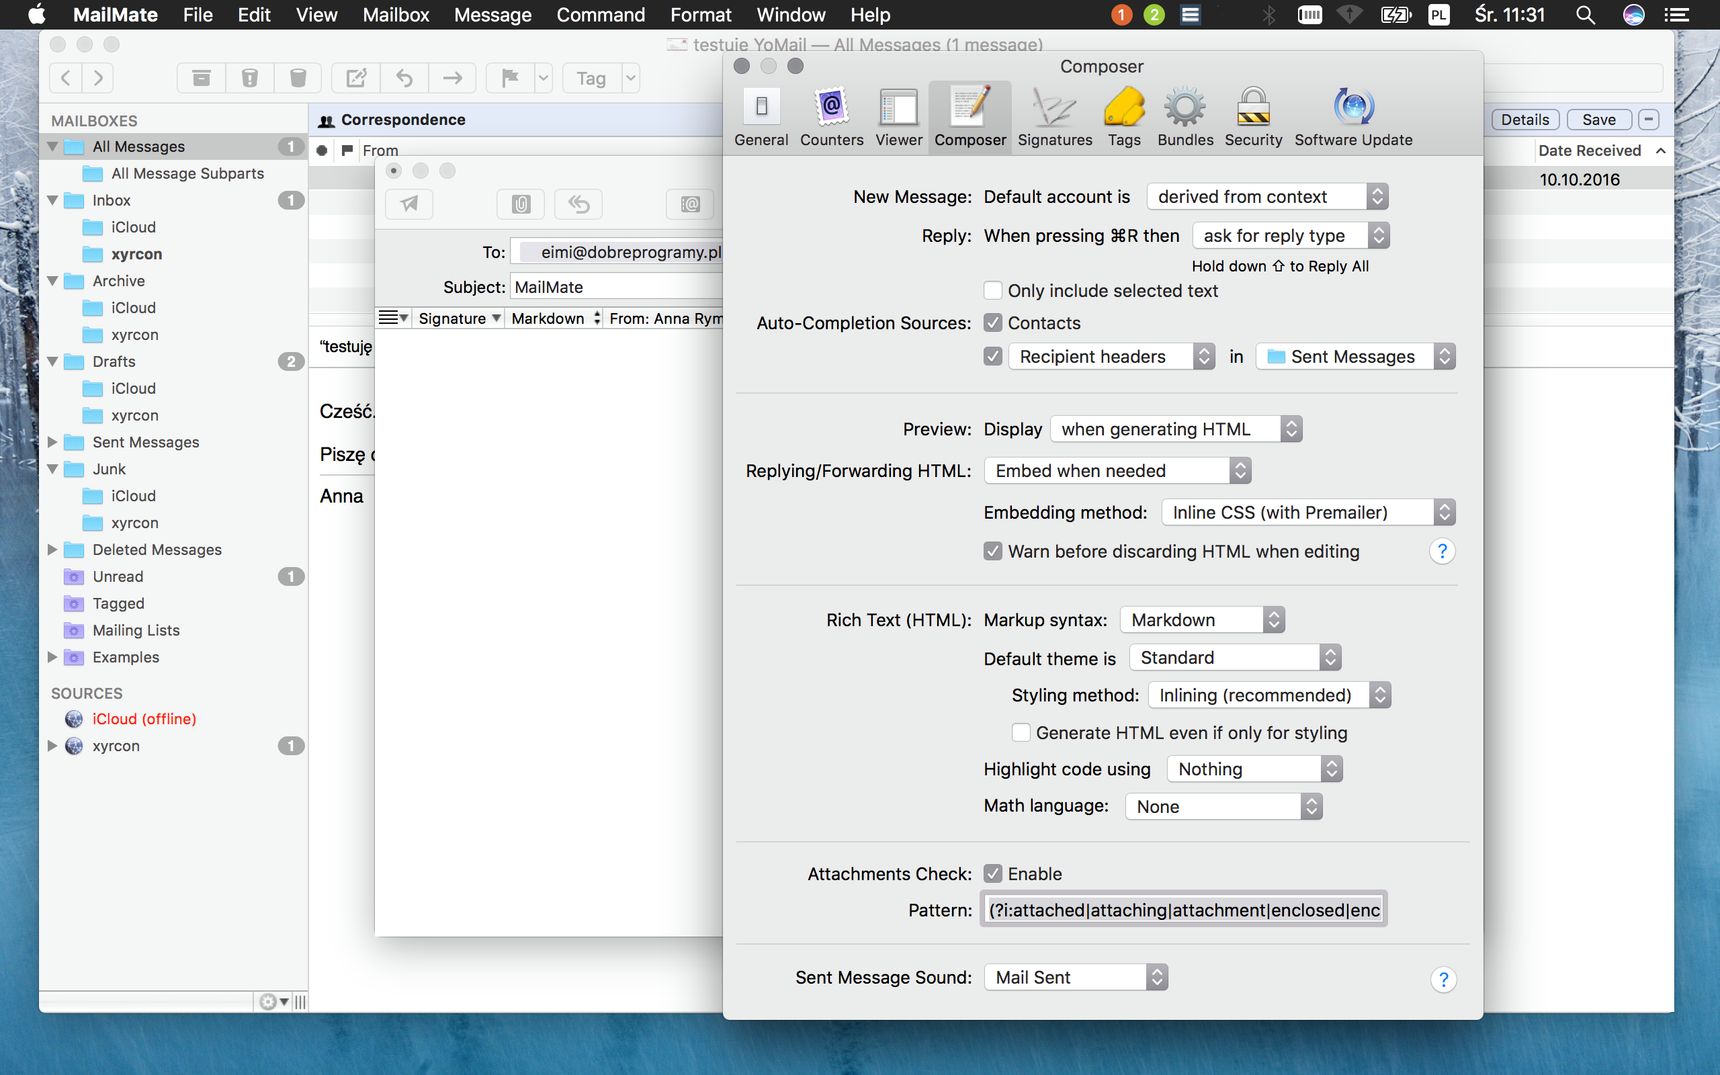Select the iCloud (offline) source

click(x=144, y=719)
